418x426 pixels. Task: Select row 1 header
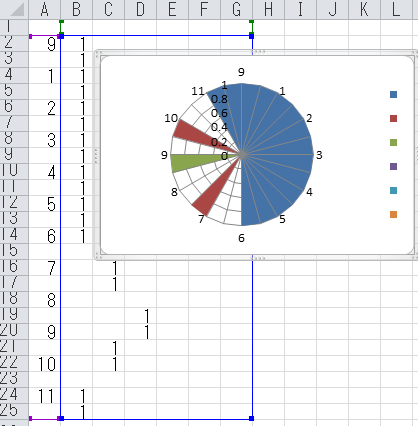tap(14, 27)
